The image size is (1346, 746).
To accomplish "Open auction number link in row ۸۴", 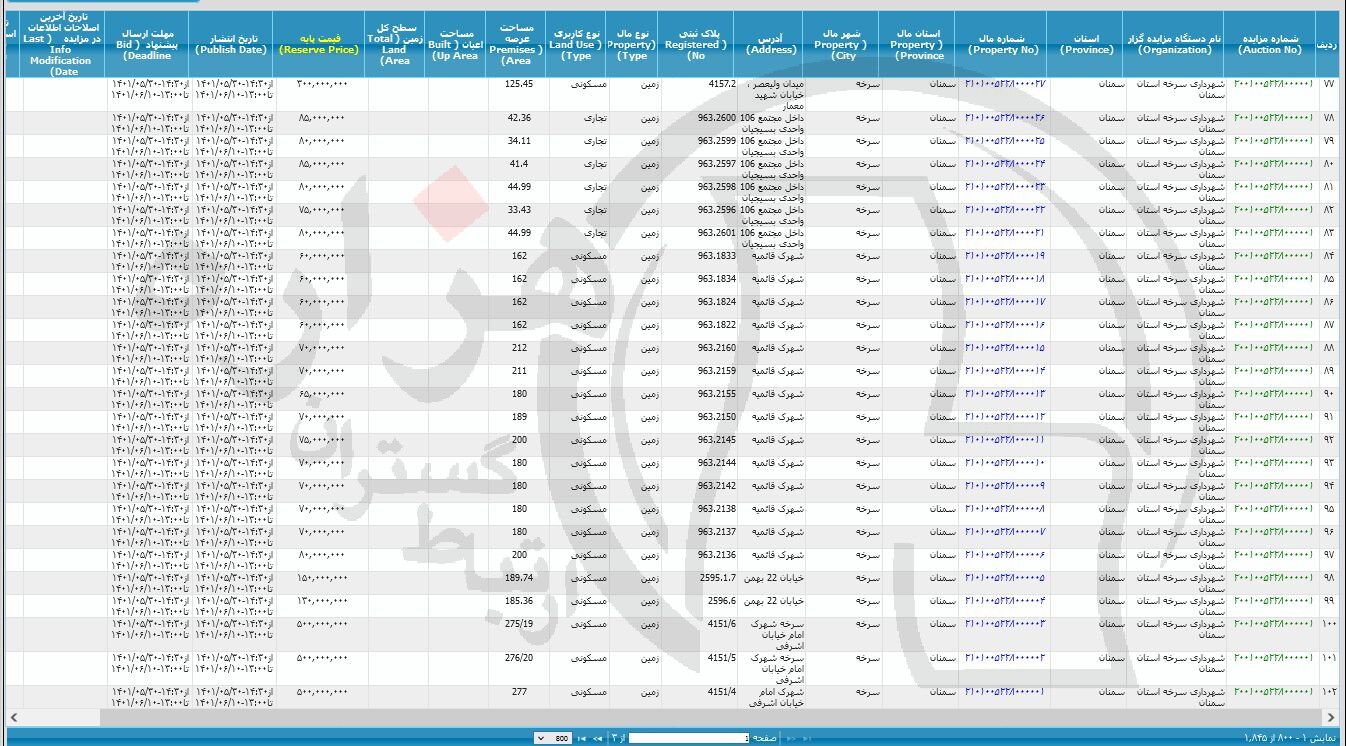I will coord(1273,256).
